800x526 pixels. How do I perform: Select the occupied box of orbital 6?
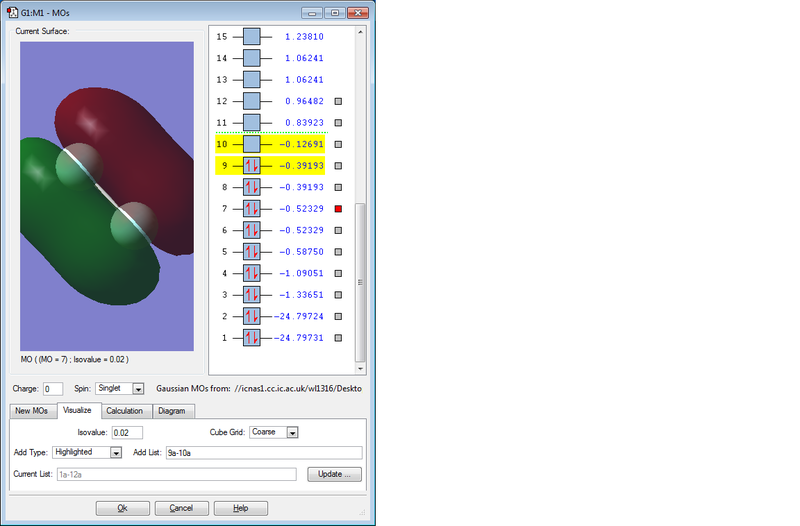pos(252,230)
